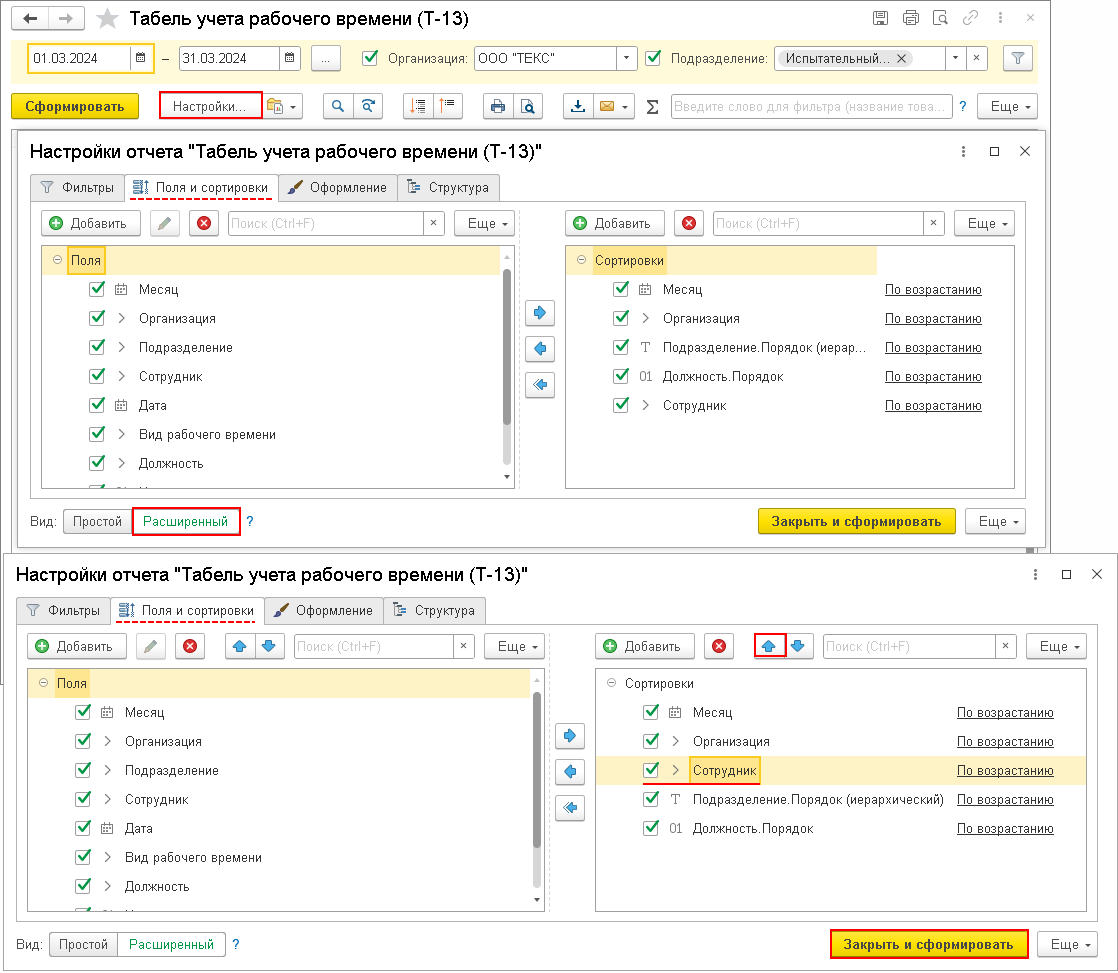
Task: Open Фильтры tab in upper settings window
Action: 77,187
